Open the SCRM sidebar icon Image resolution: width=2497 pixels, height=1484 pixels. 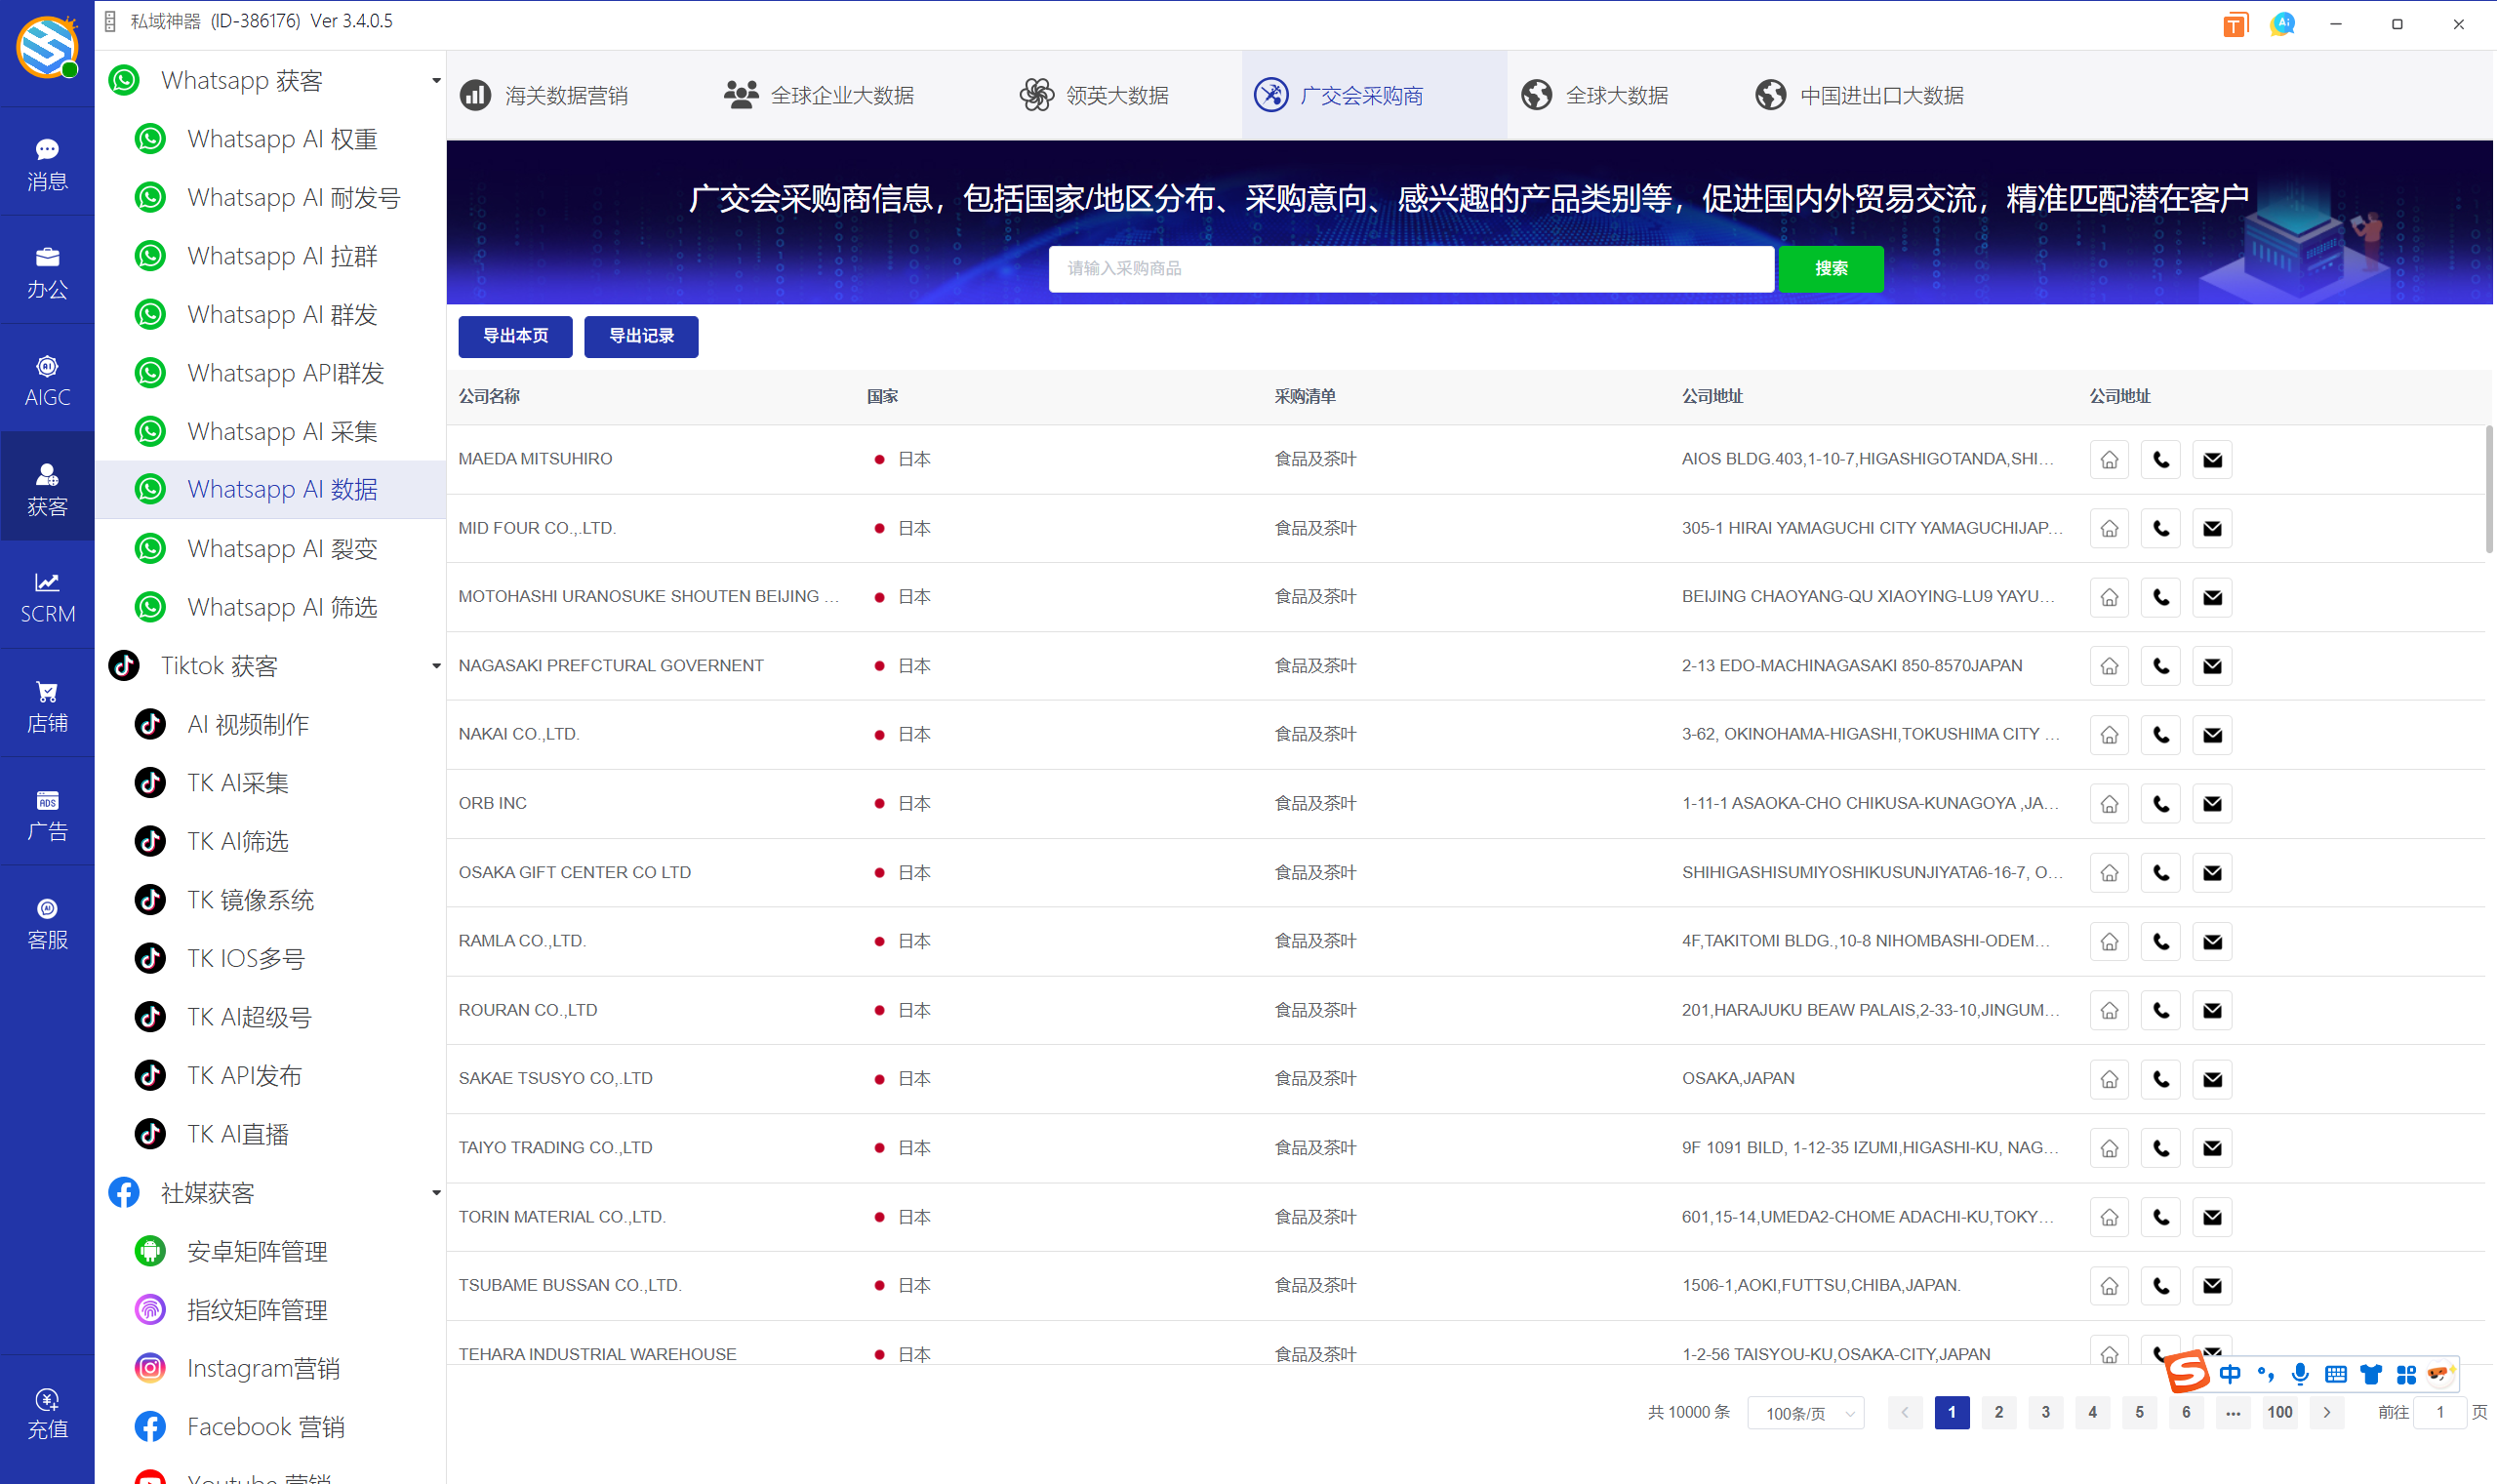[x=47, y=597]
